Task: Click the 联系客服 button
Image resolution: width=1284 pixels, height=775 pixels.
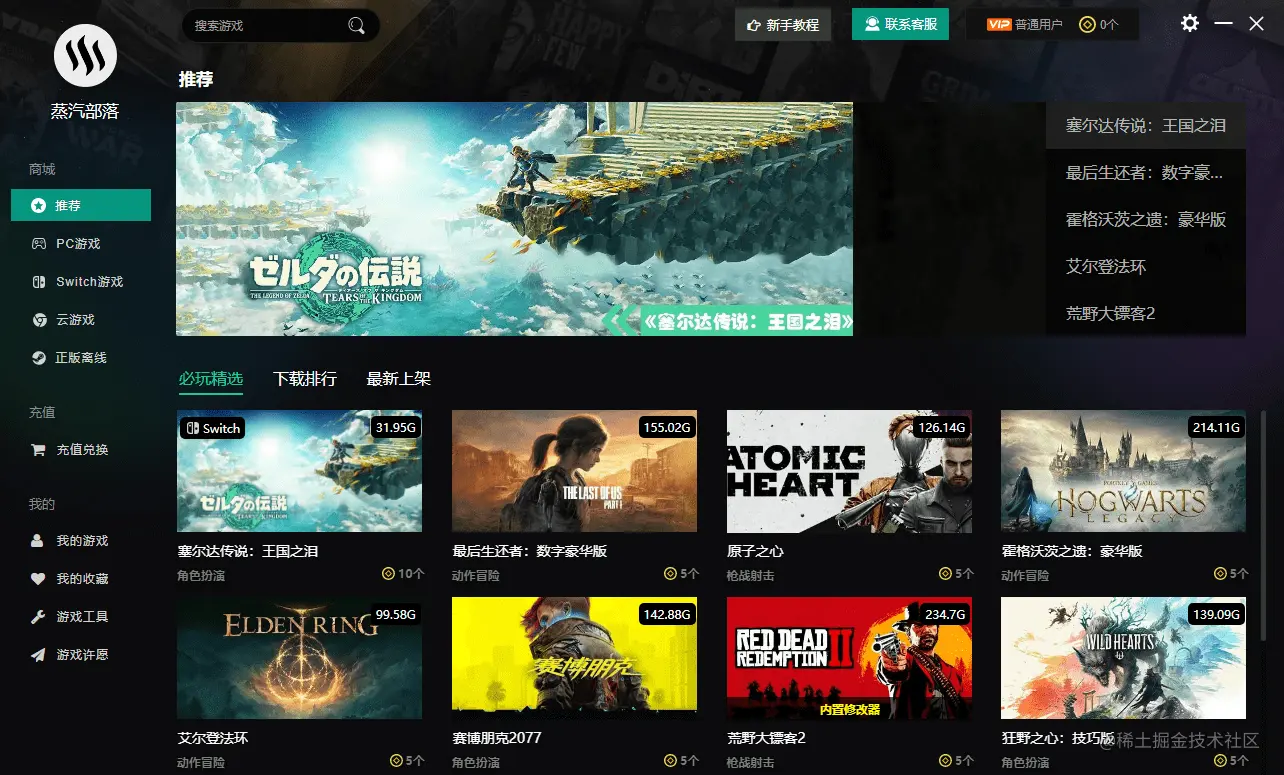Action: (x=900, y=24)
